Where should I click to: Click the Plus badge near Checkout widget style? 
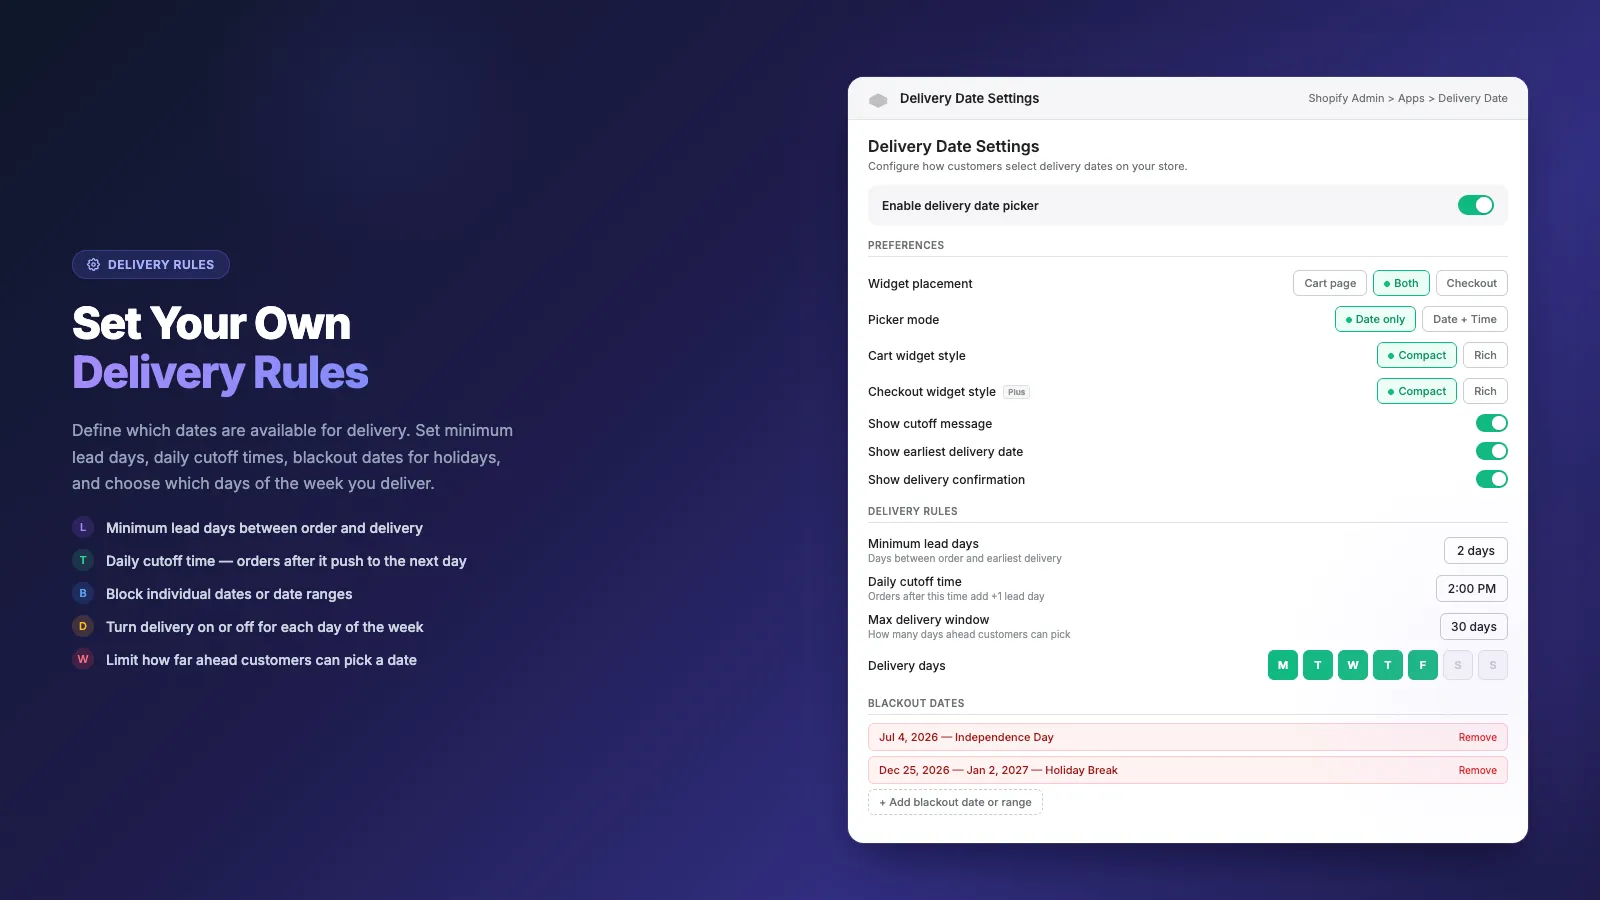[1016, 392]
